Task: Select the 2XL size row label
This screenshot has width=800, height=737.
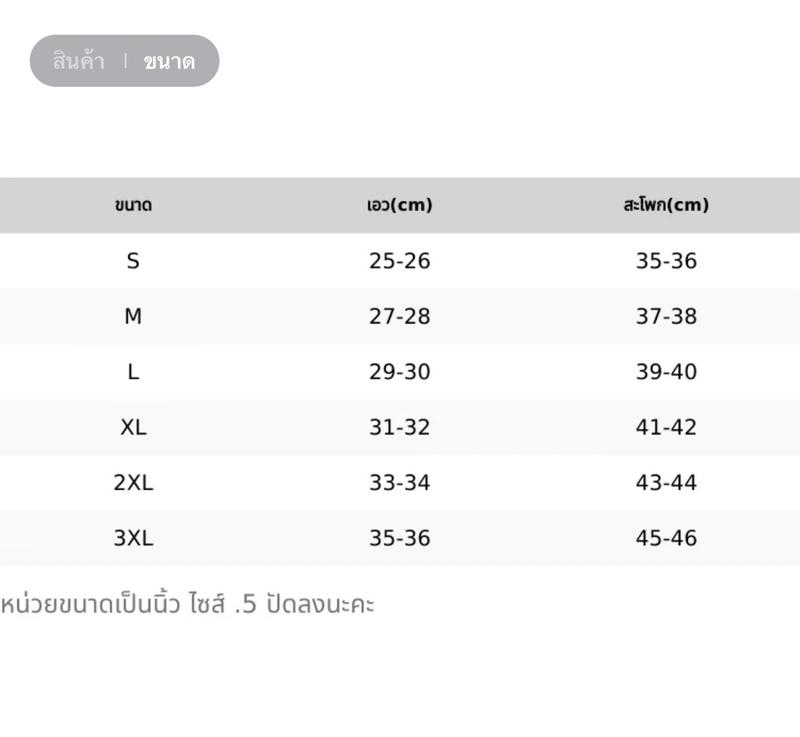Action: (133, 483)
